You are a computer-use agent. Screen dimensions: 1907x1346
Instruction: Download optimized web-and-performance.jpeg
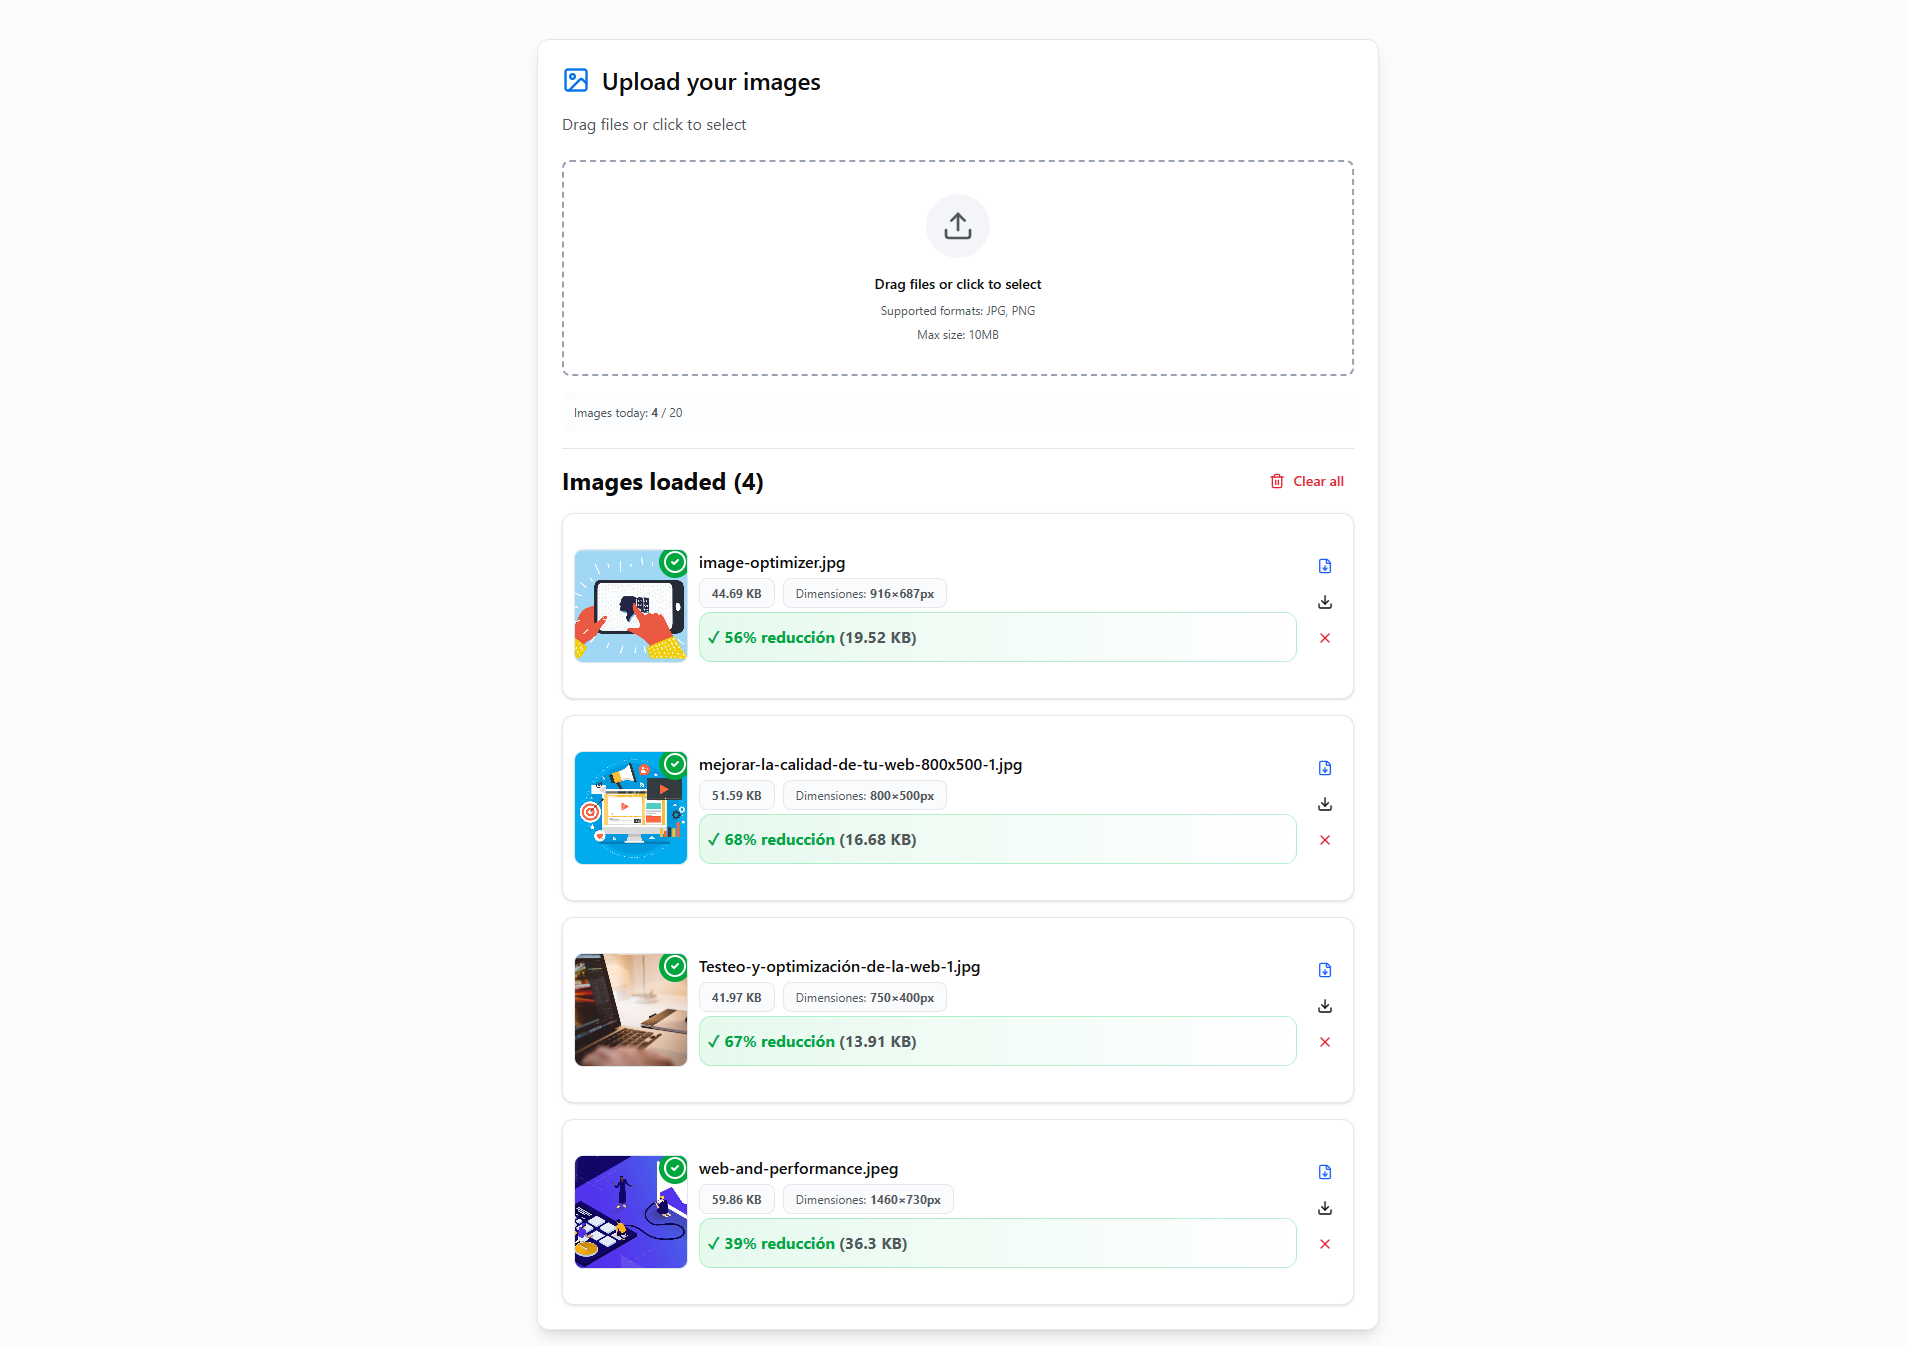(x=1325, y=1208)
